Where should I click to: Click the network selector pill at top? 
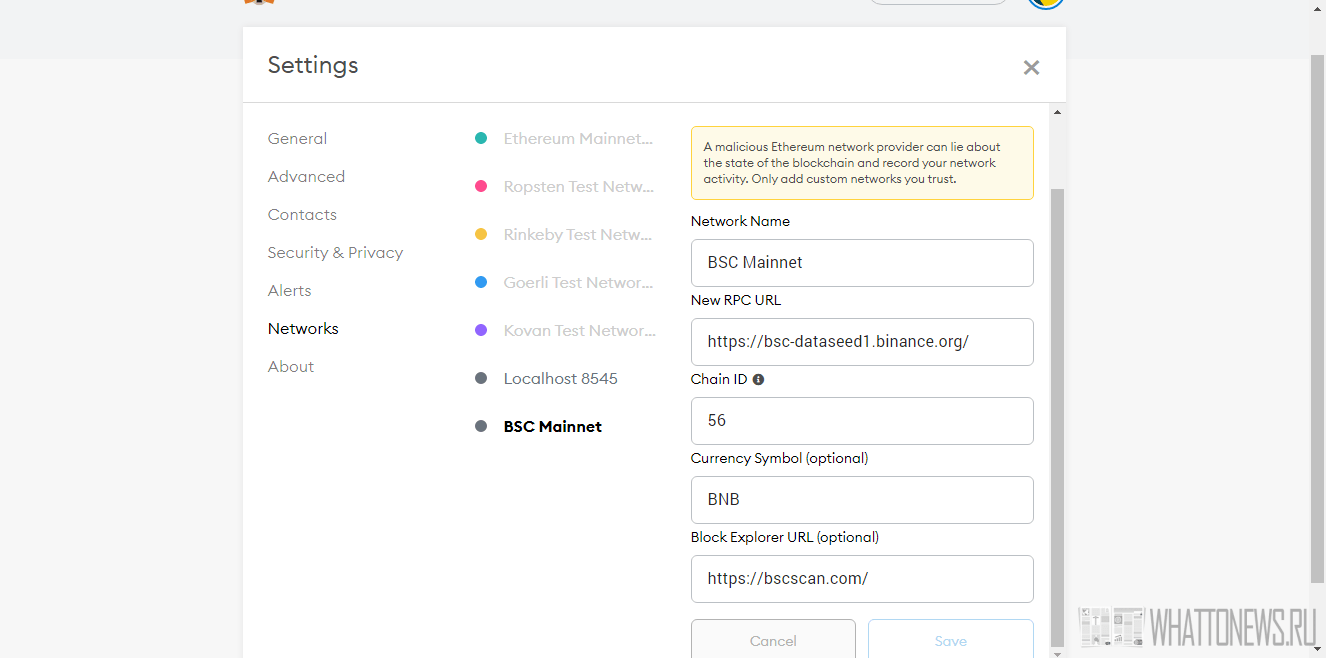(x=939, y=2)
